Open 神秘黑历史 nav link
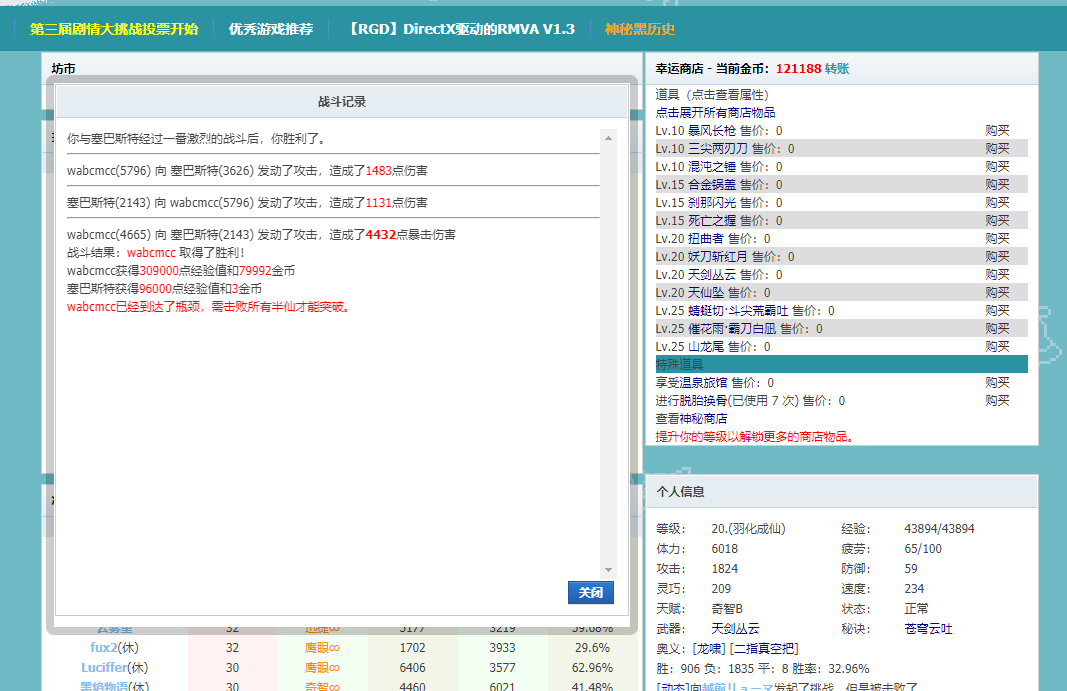The width and height of the screenshot is (1067, 691). (640, 29)
